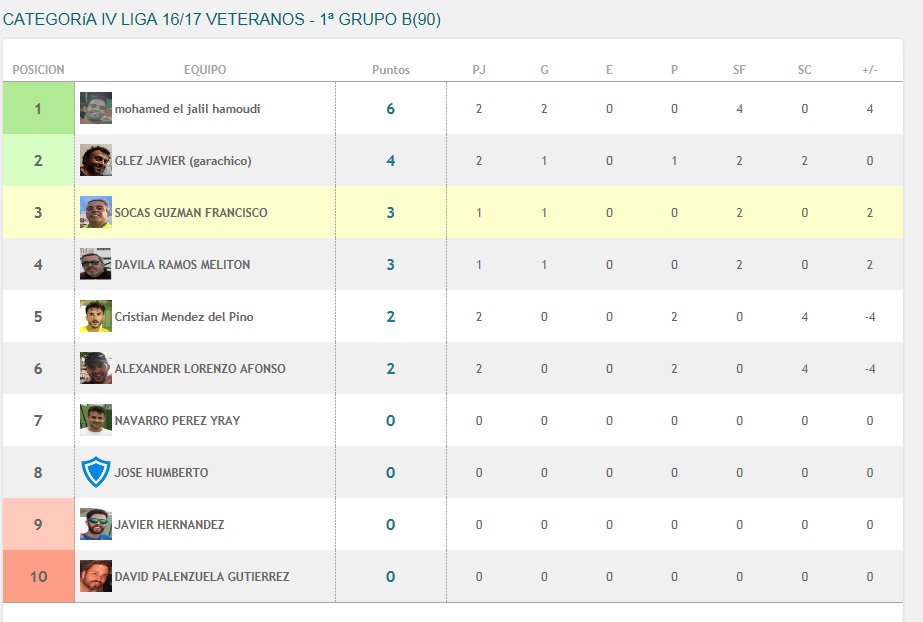Select position 5 cell
Viewport: 923px width, 622px height.
pos(38,317)
